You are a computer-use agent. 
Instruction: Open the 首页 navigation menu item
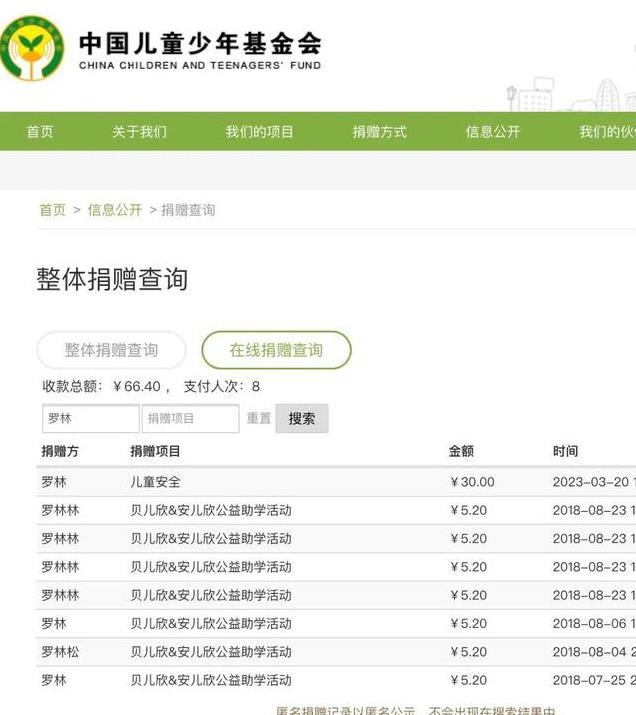click(40, 132)
